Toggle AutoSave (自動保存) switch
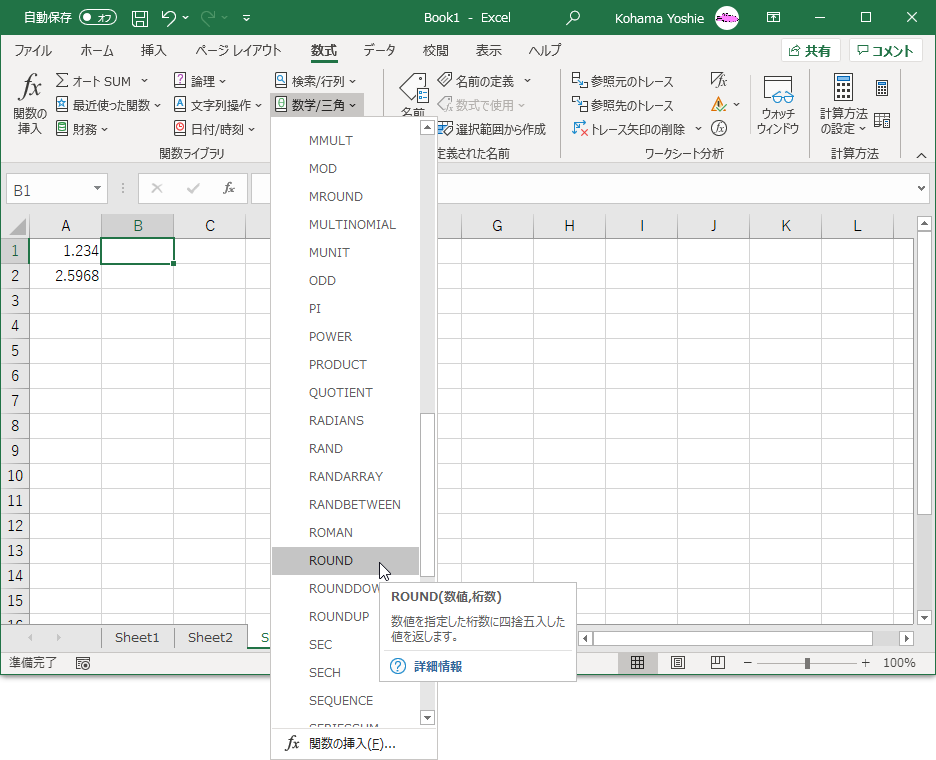The image size is (936, 760). pyautogui.click(x=98, y=18)
